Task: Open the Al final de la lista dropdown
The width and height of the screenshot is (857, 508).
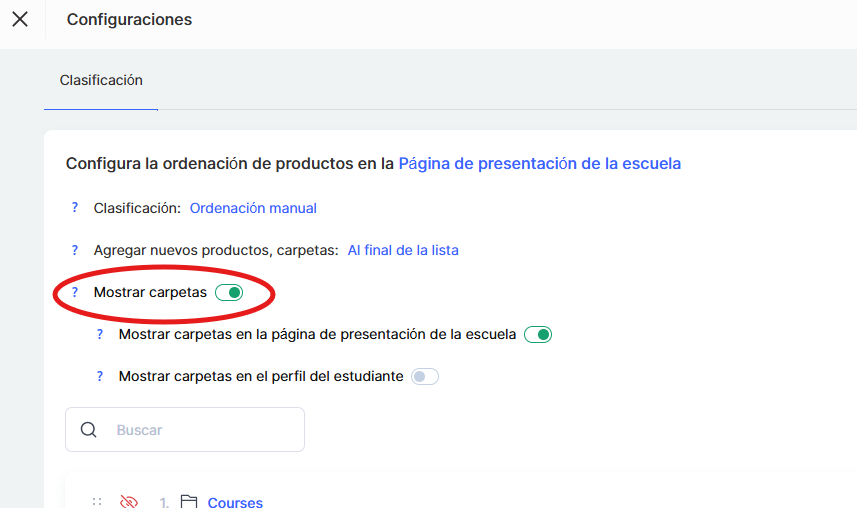Action: 403,250
